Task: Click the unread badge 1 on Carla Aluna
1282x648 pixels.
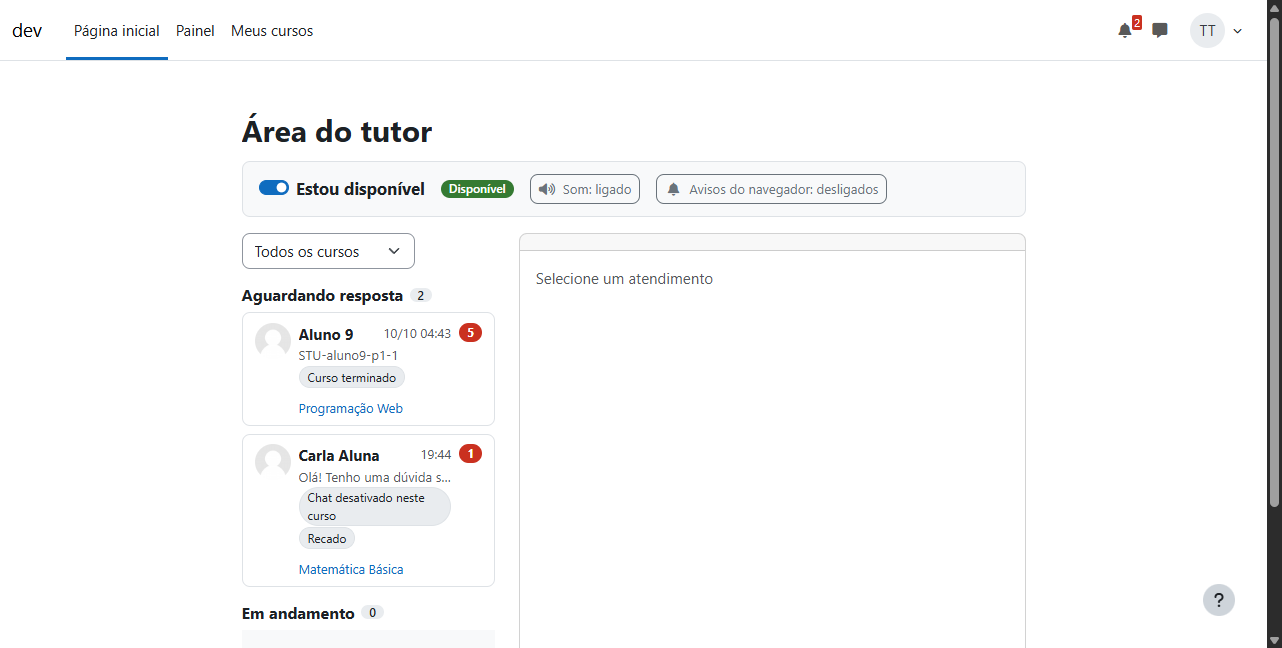Action: tap(470, 453)
